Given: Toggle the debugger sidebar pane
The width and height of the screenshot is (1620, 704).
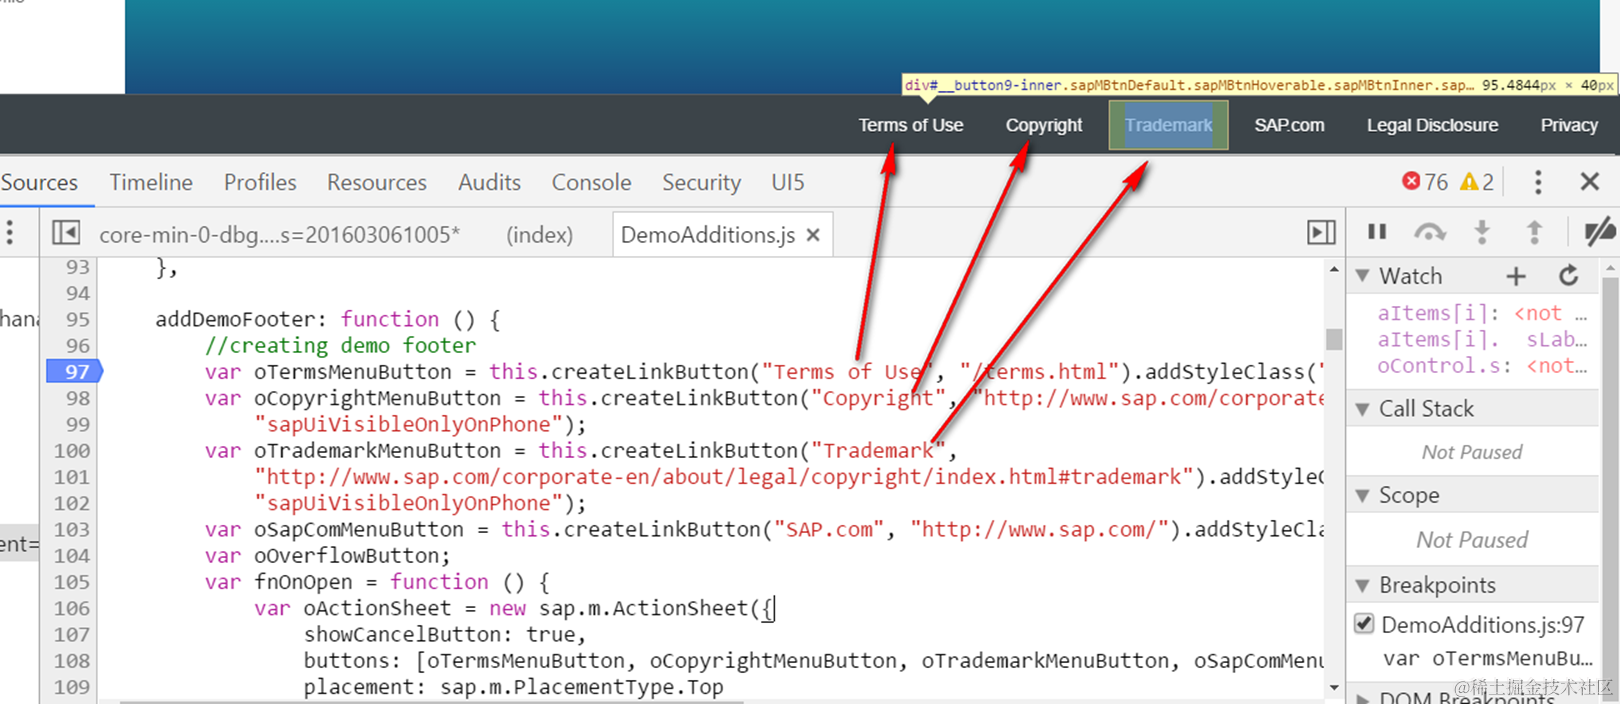Looking at the screenshot, I should pyautogui.click(x=1321, y=232).
